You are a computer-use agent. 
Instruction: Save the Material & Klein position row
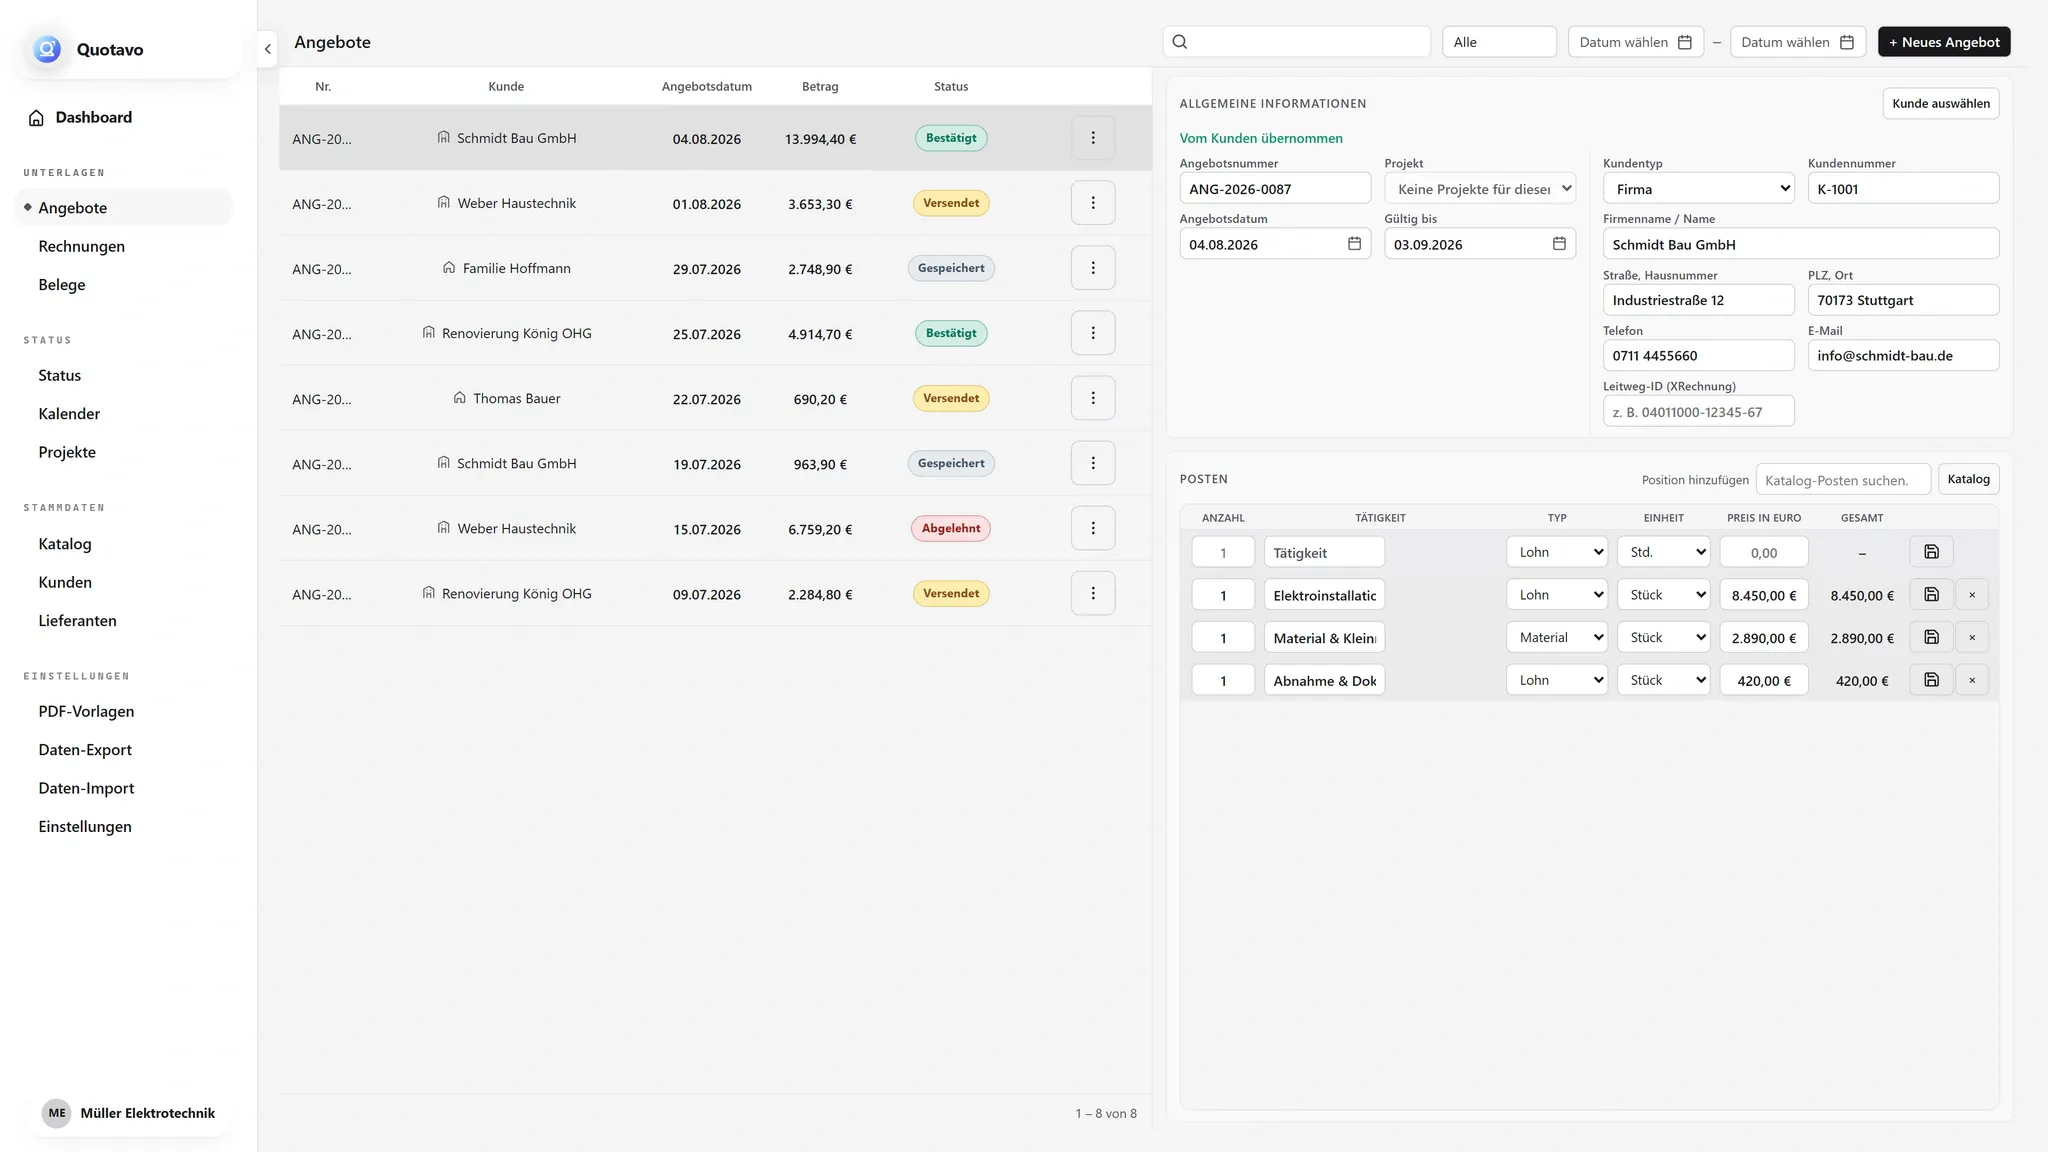click(x=1931, y=637)
